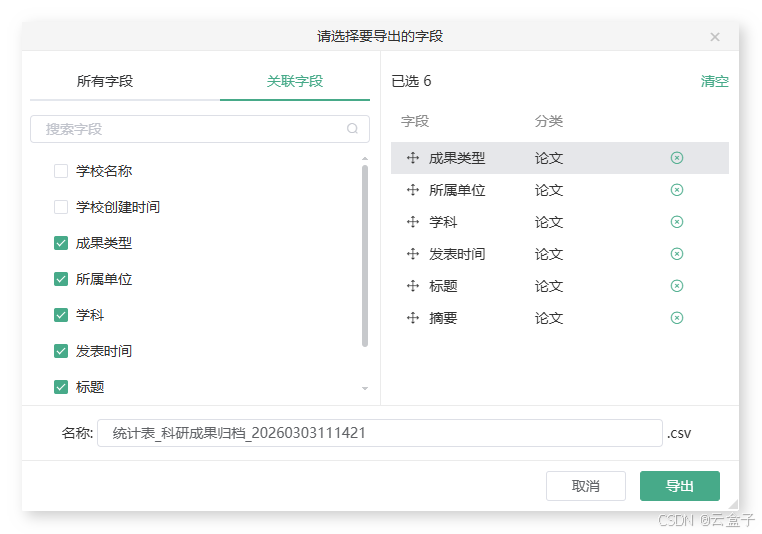
Task: Click the field list scrollbar thumb
Action: (365, 256)
